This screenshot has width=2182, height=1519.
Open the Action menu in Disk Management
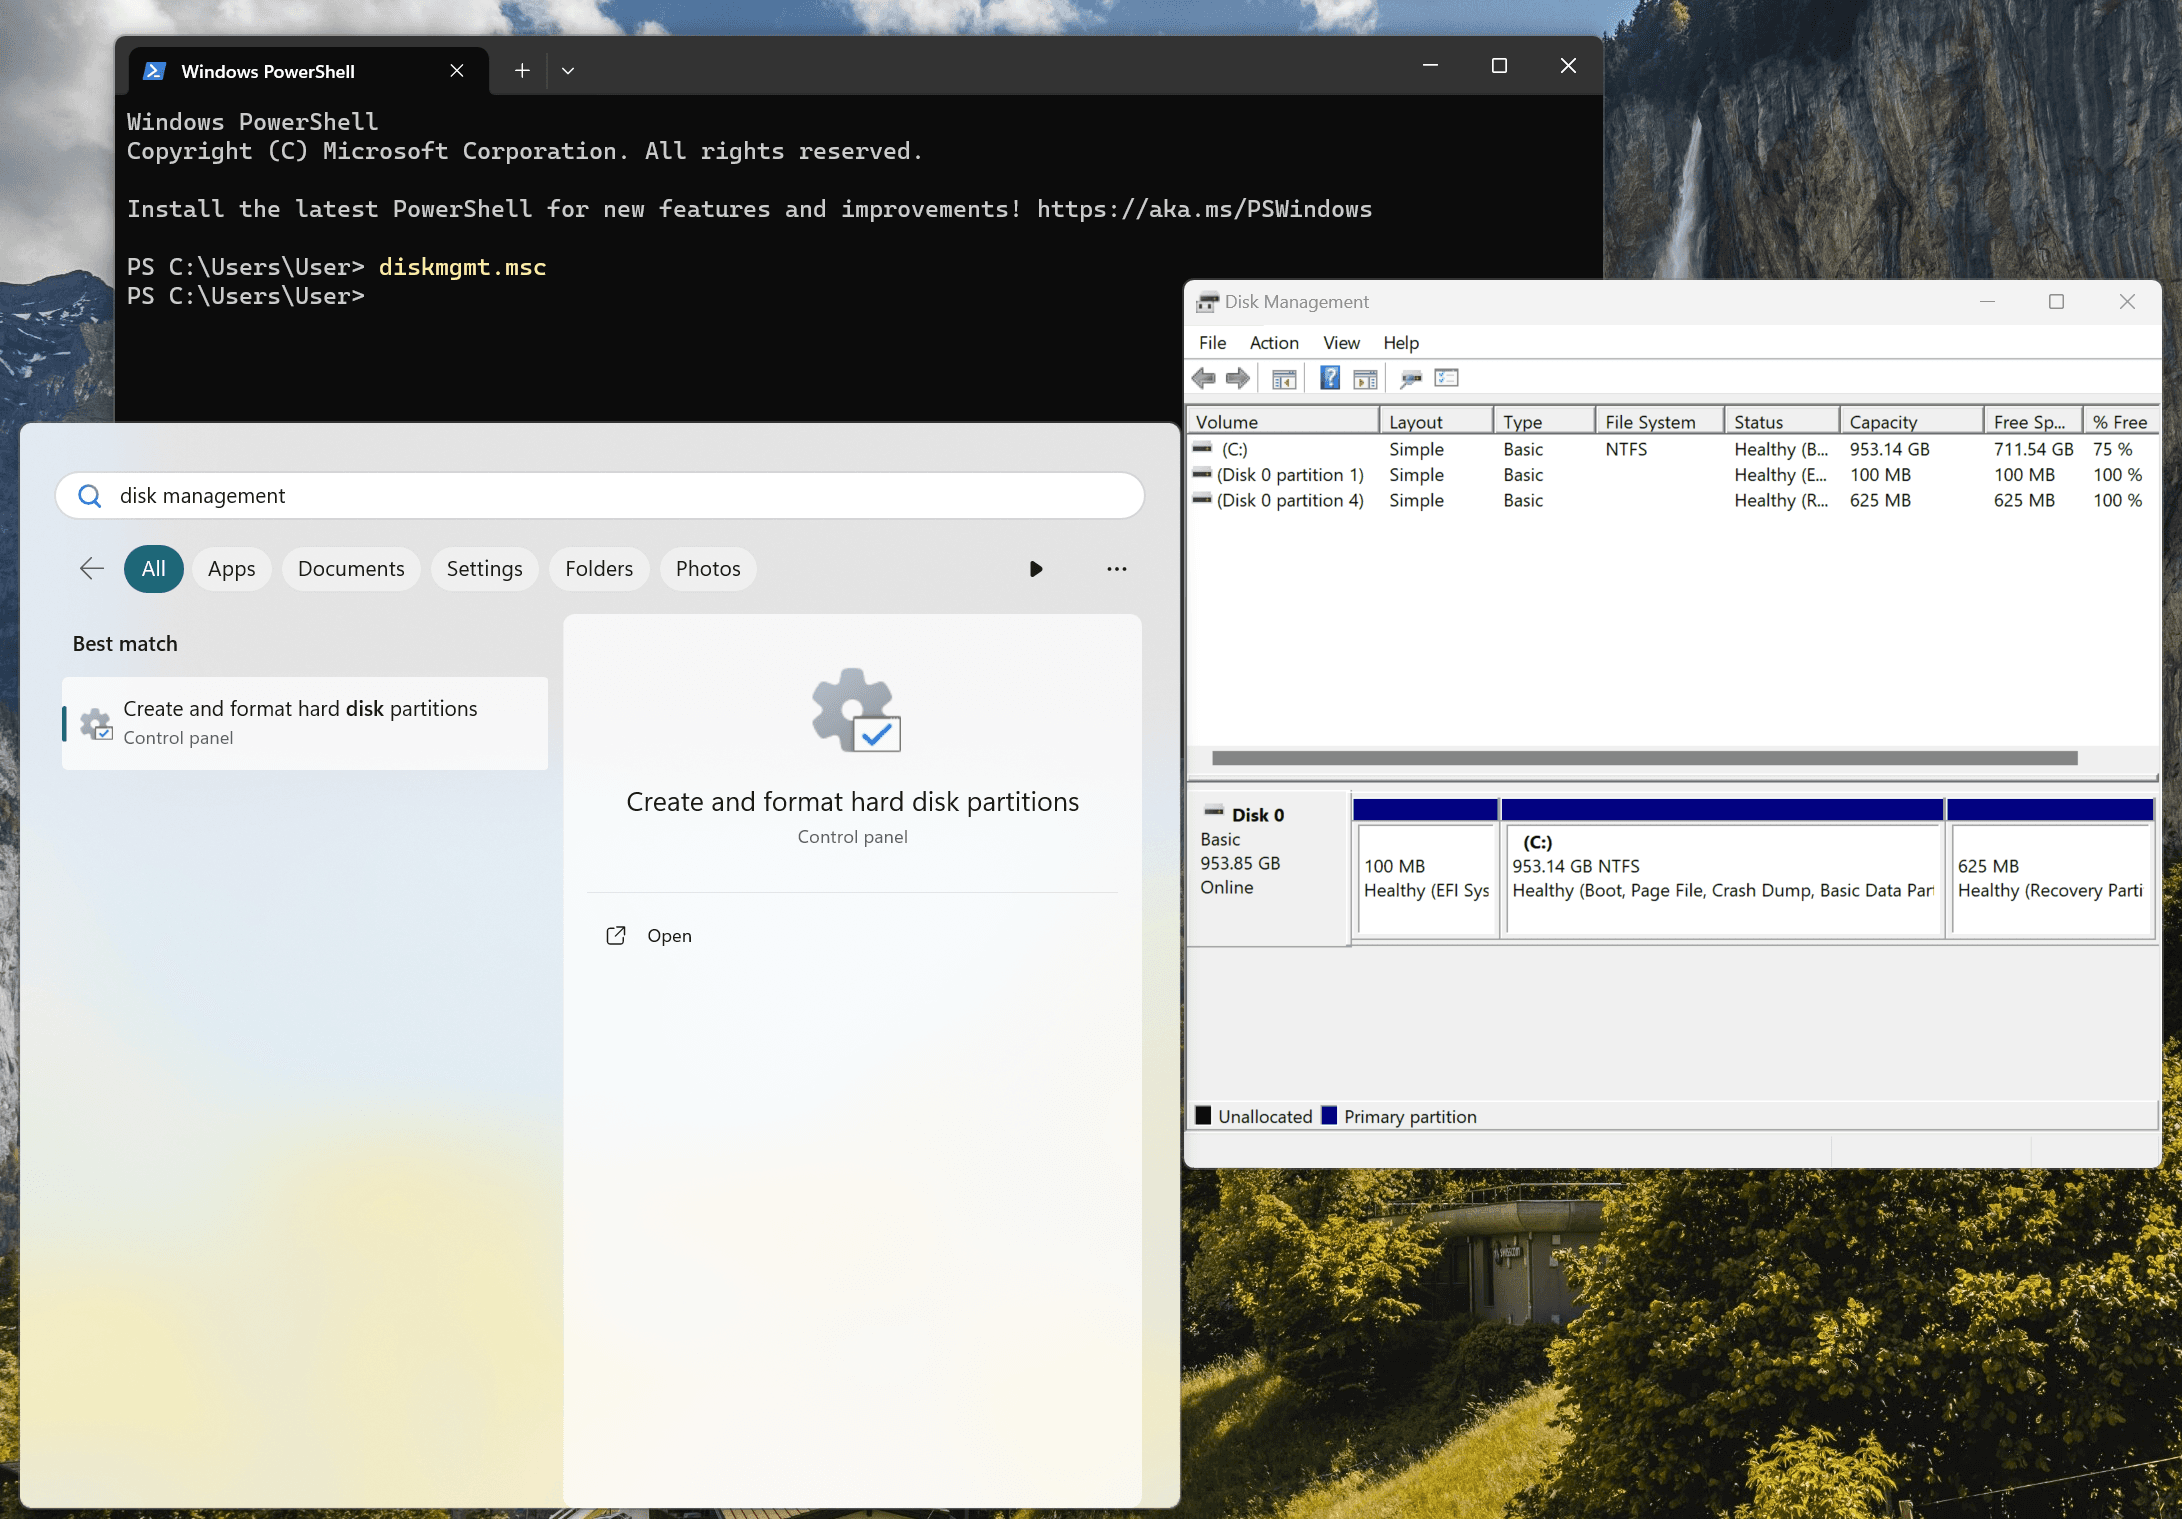[1274, 342]
